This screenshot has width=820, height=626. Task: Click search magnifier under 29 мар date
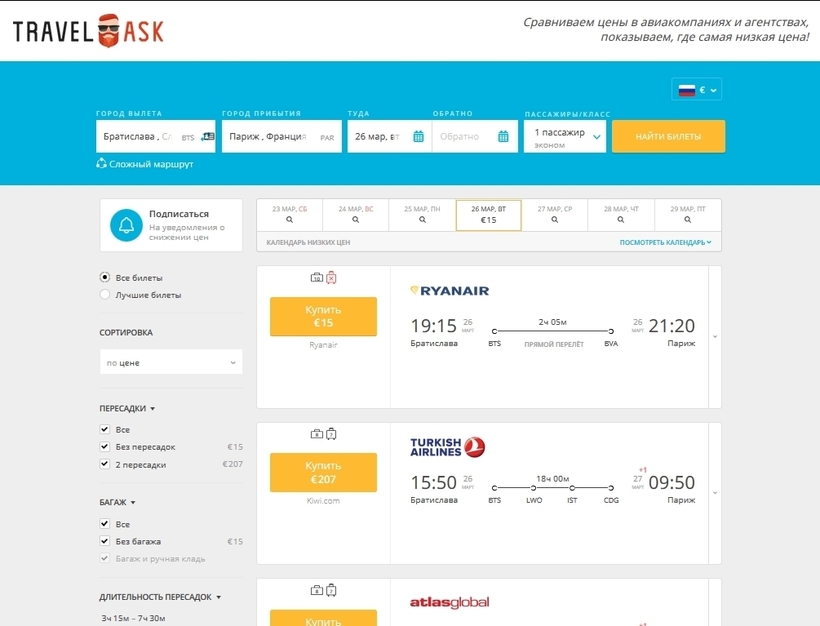coord(688,220)
